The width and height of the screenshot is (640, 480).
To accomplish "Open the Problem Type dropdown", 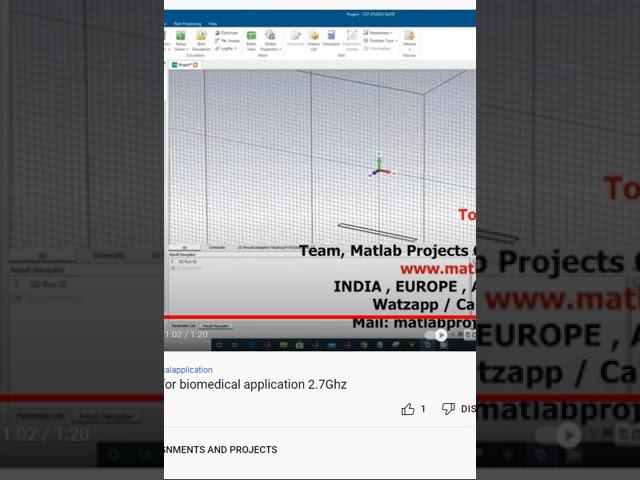I will point(380,40).
